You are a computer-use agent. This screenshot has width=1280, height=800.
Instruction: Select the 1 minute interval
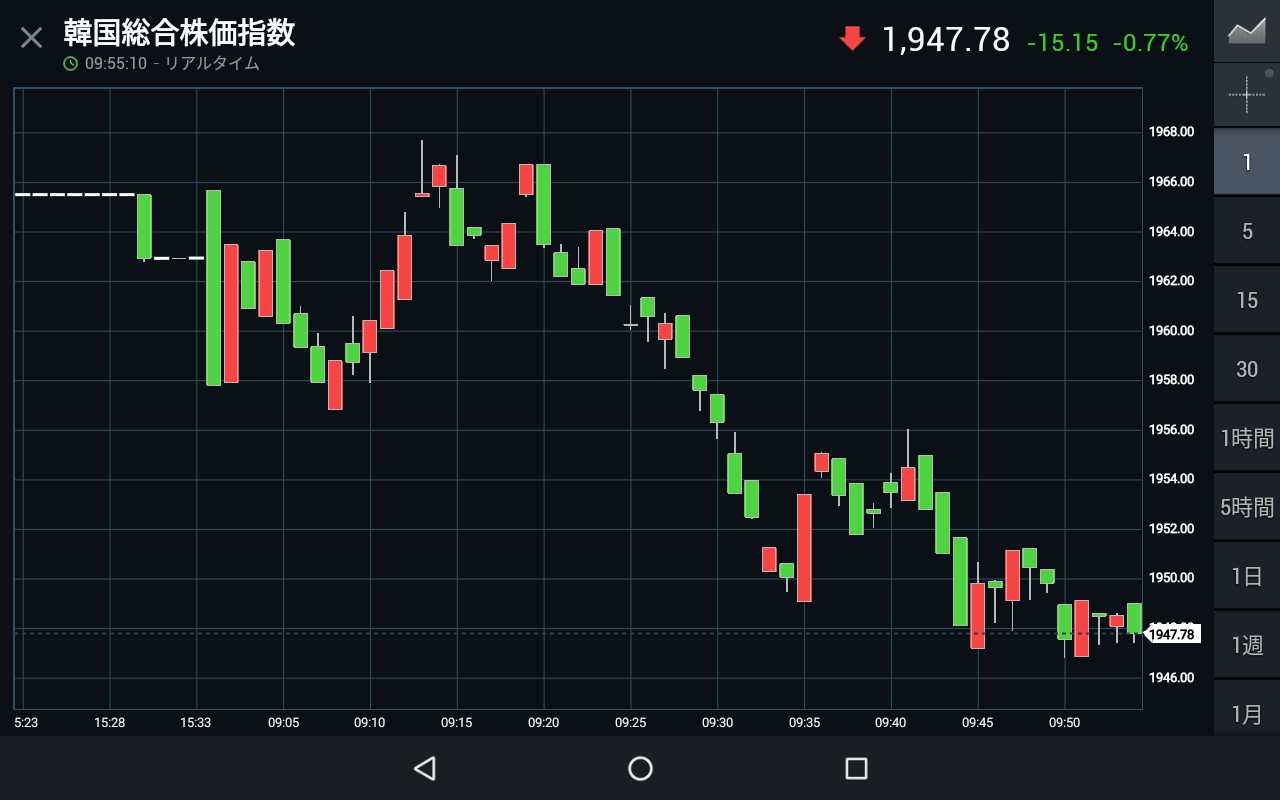pyautogui.click(x=1246, y=162)
